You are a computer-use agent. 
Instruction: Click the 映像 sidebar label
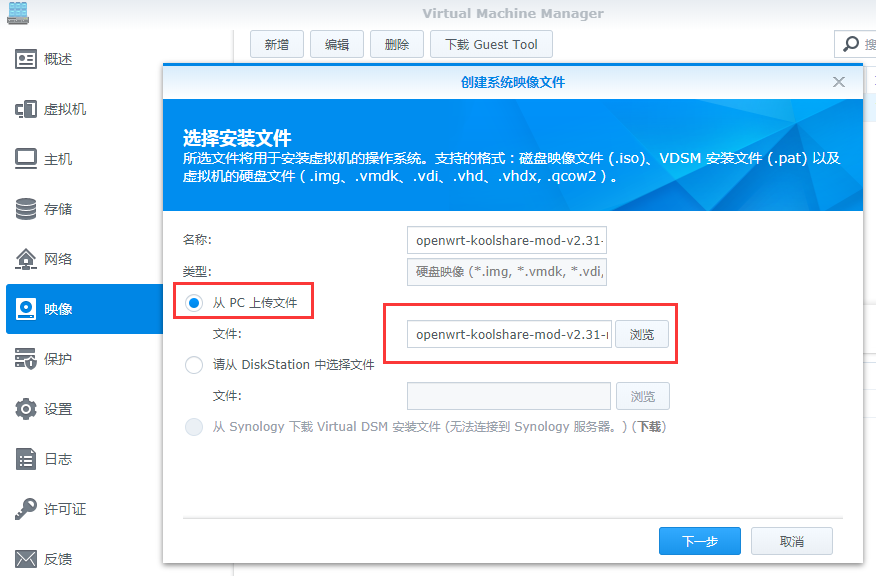pyautogui.click(x=58, y=309)
